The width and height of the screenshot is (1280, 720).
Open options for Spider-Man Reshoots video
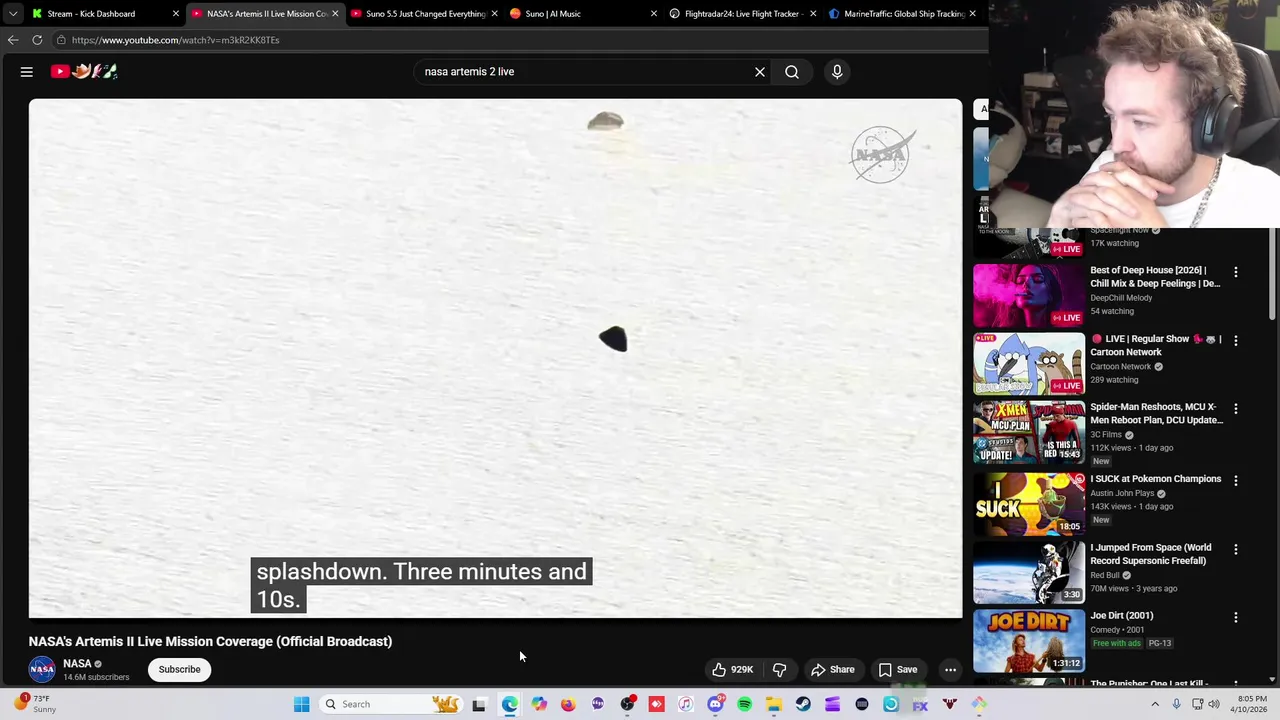pos(1236,409)
